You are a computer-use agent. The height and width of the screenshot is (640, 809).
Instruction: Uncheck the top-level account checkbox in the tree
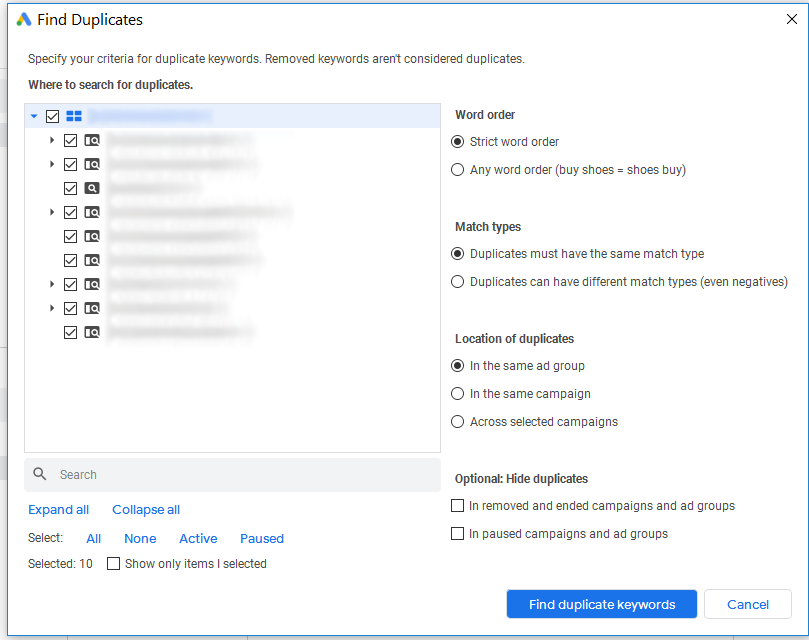tap(52, 116)
